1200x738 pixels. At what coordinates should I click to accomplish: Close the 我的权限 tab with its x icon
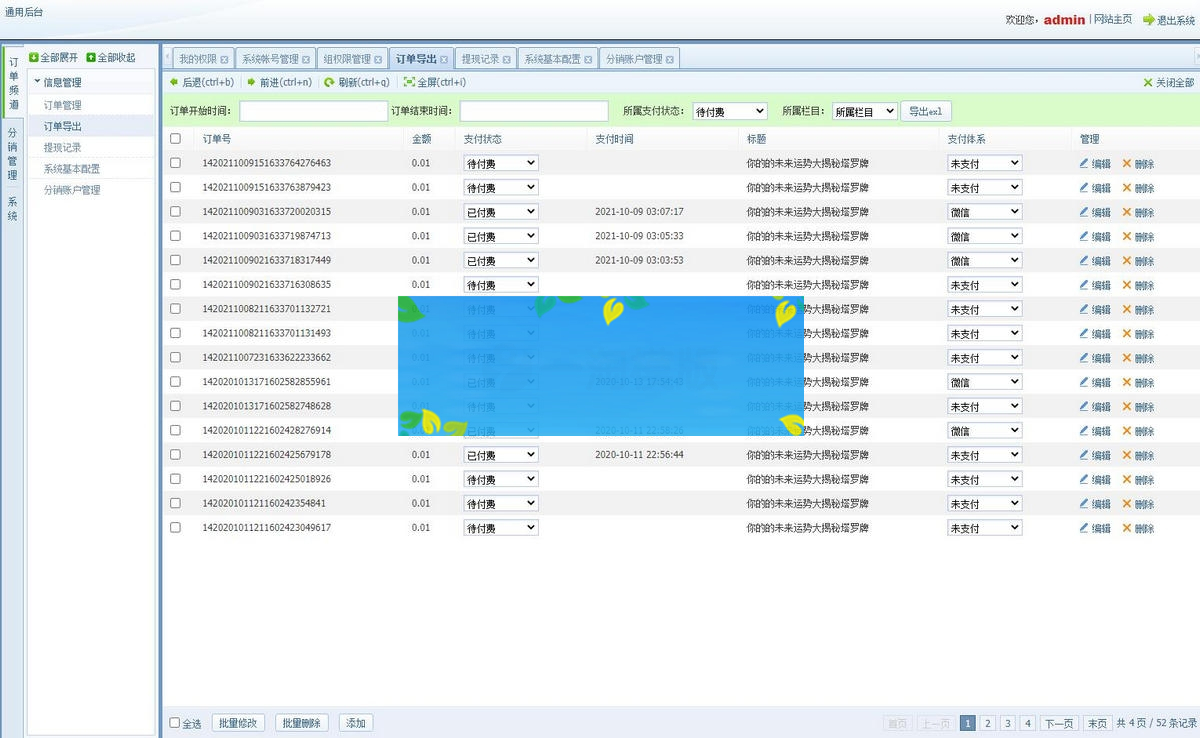[x=225, y=60]
